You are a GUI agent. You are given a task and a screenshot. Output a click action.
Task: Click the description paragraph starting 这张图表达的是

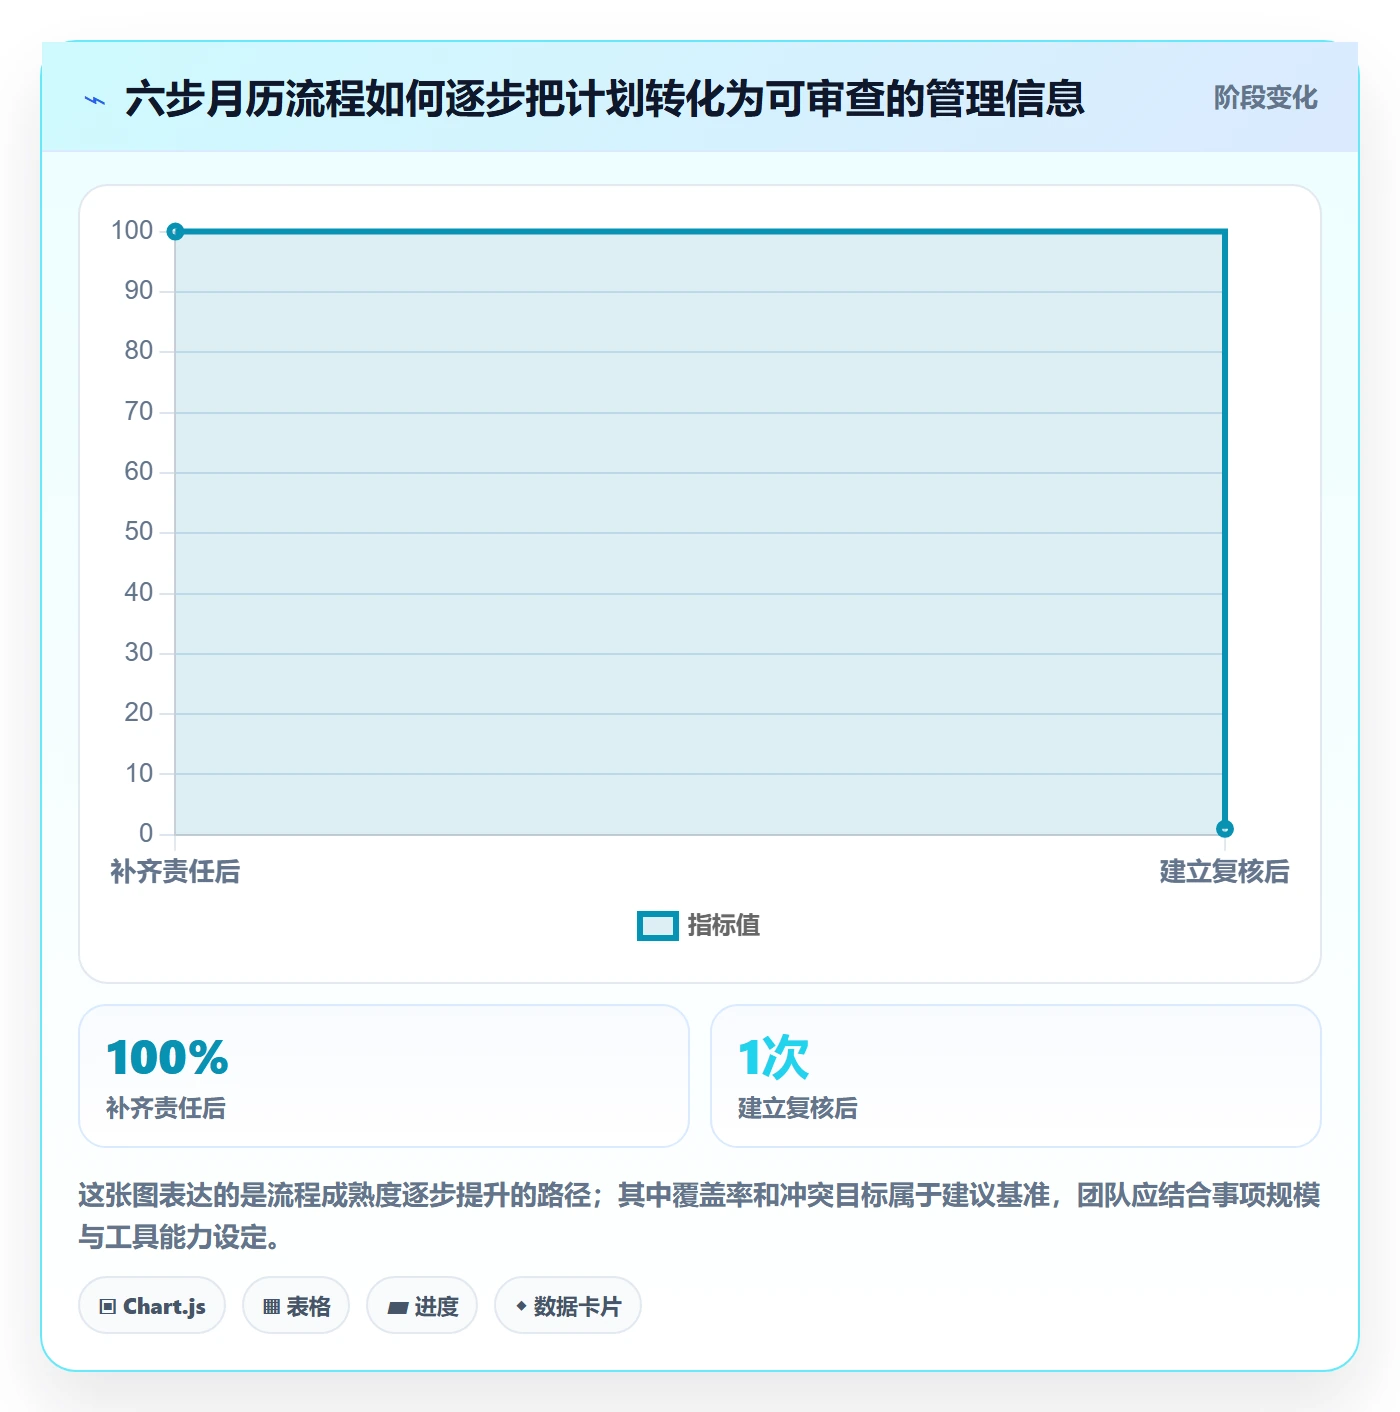click(x=699, y=1216)
